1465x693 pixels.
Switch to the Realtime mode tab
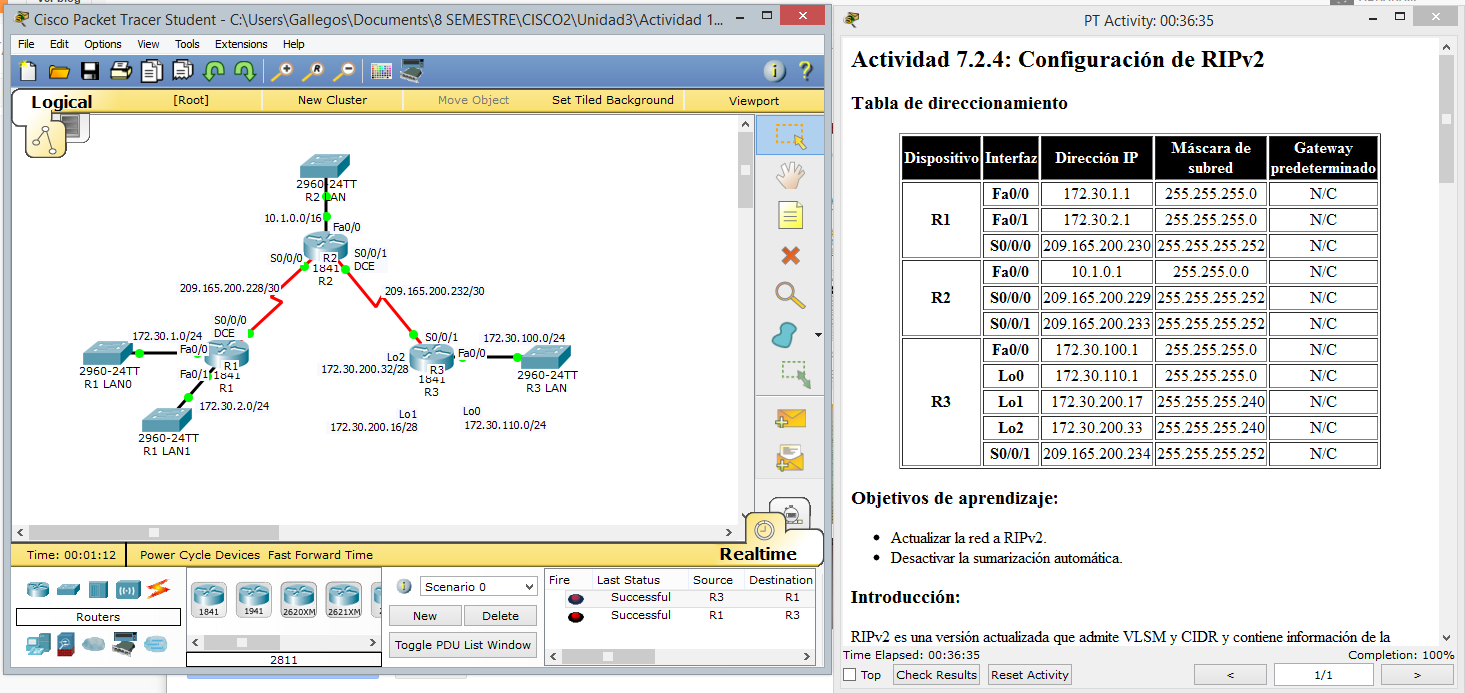(758, 554)
